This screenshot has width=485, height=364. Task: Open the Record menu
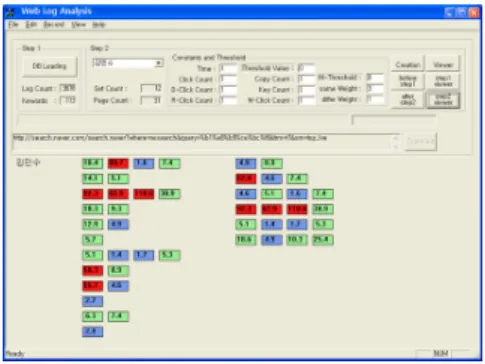click(x=54, y=25)
